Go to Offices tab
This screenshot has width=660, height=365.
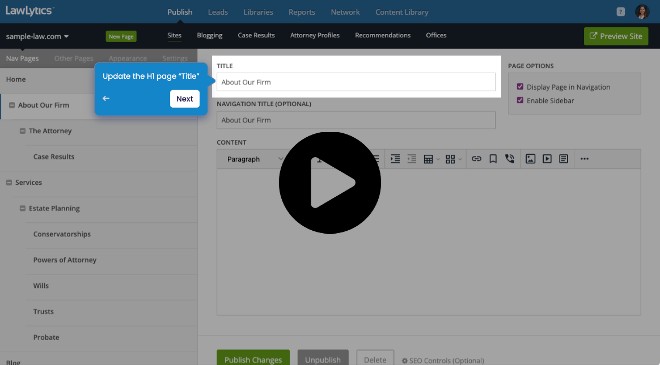[436, 35]
